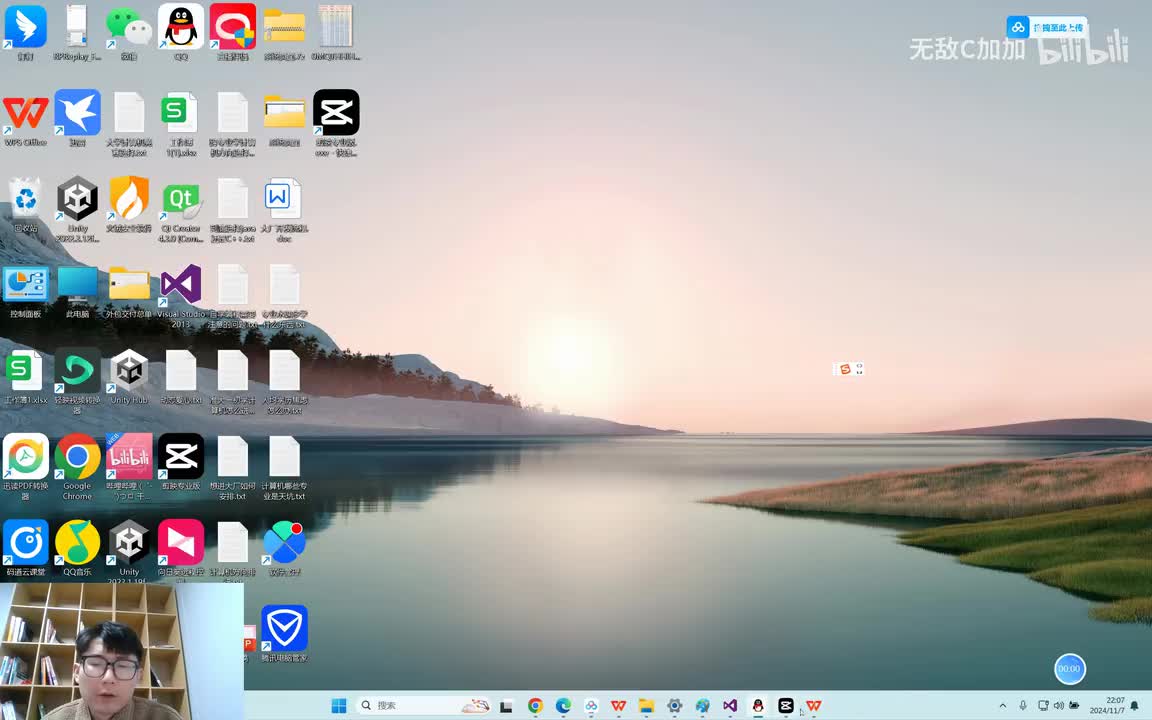Switch to Visual Studio in the taskbar

point(730,705)
